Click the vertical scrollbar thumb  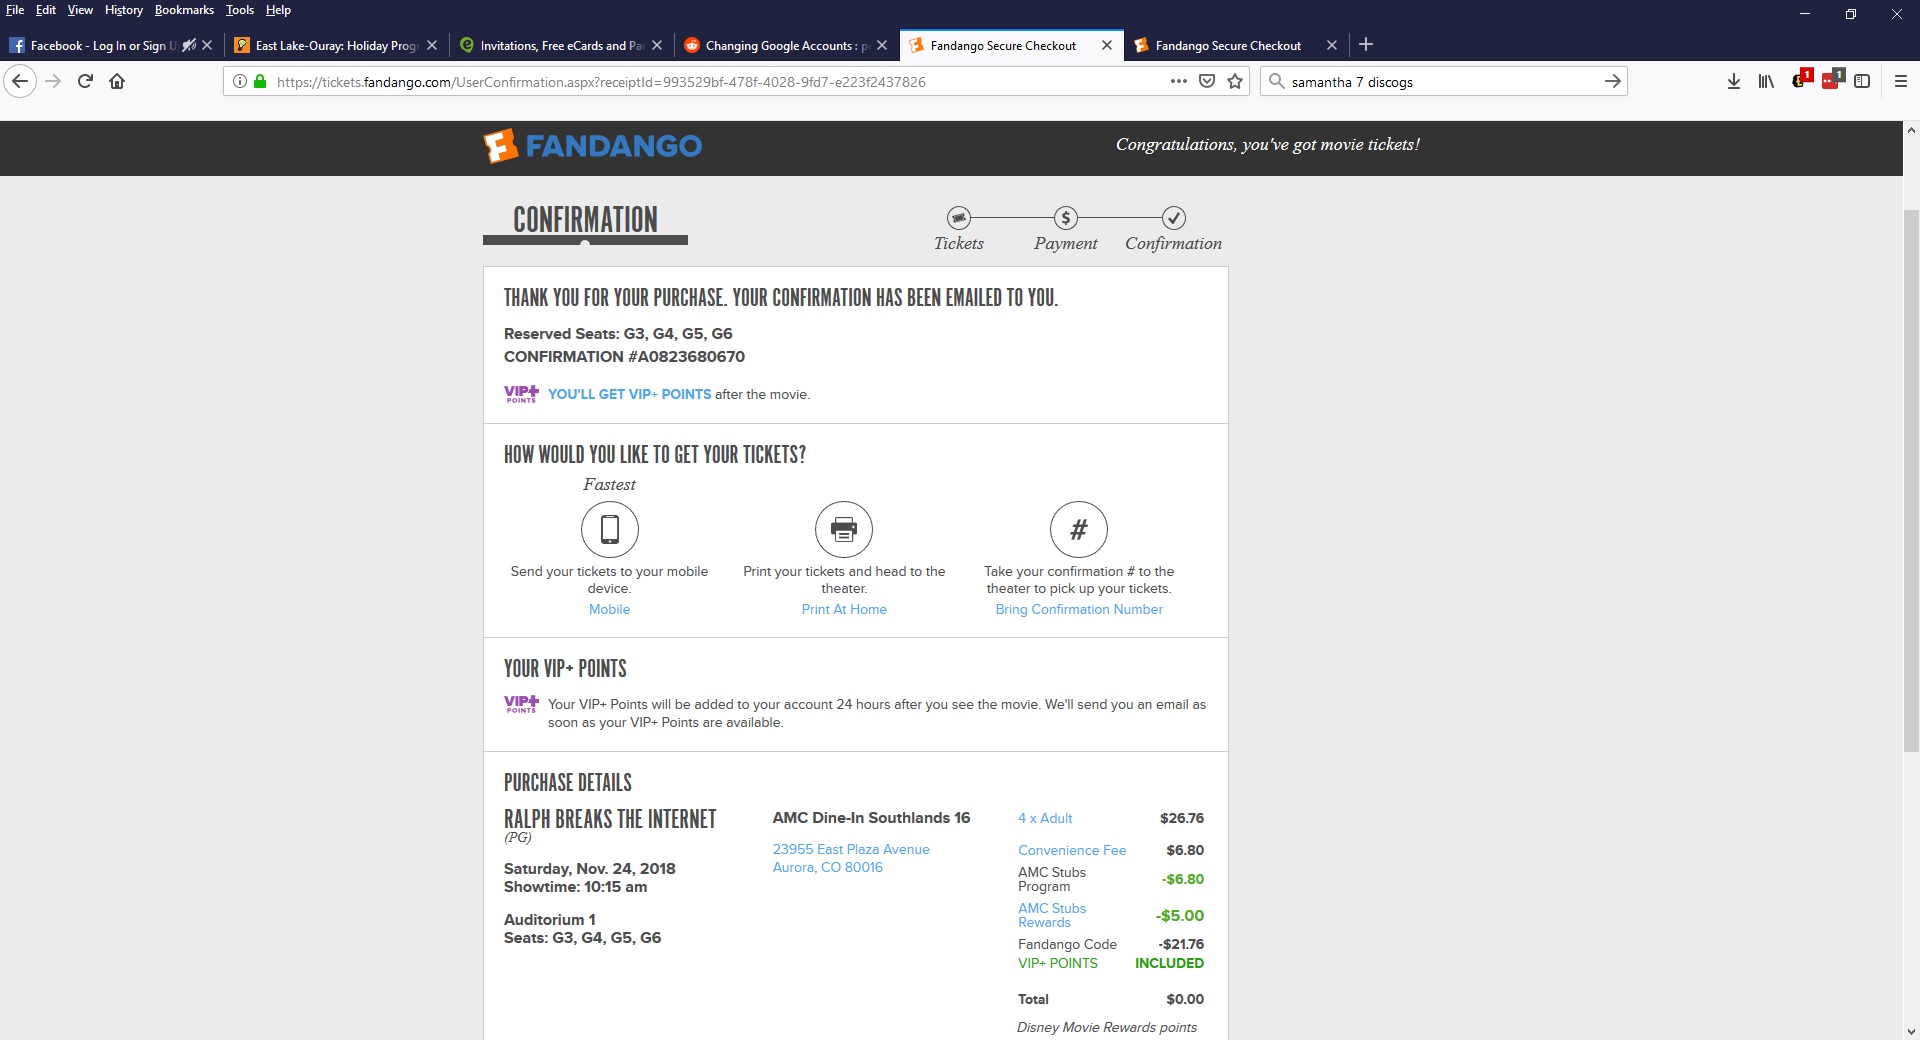pyautogui.click(x=1911, y=480)
